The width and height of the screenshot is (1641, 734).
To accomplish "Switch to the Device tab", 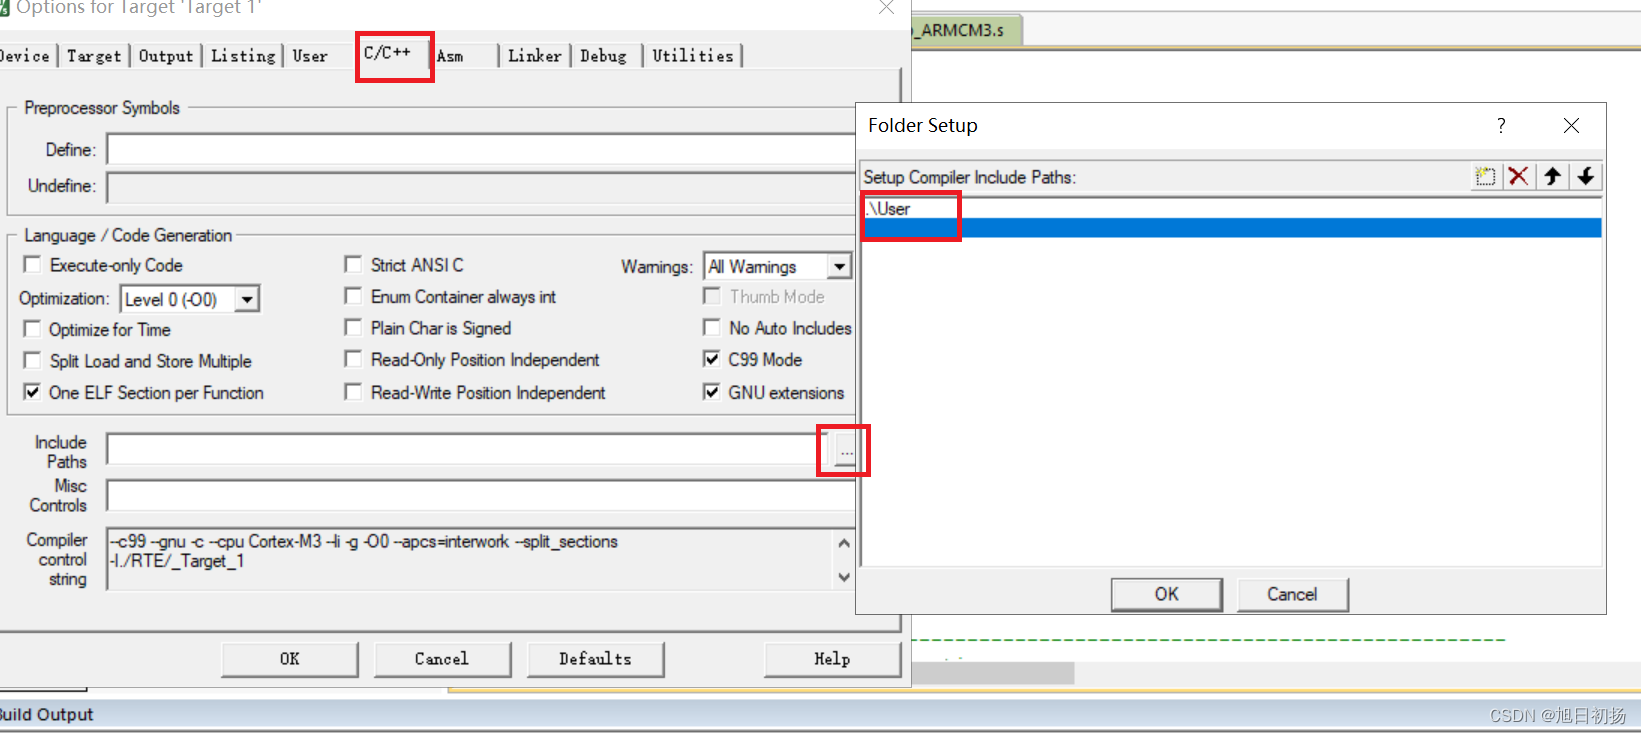I will pos(24,56).
